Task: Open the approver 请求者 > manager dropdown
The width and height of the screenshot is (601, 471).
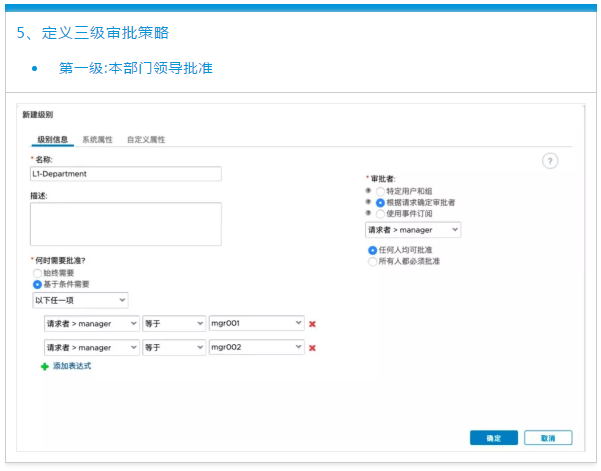Action: (413, 230)
